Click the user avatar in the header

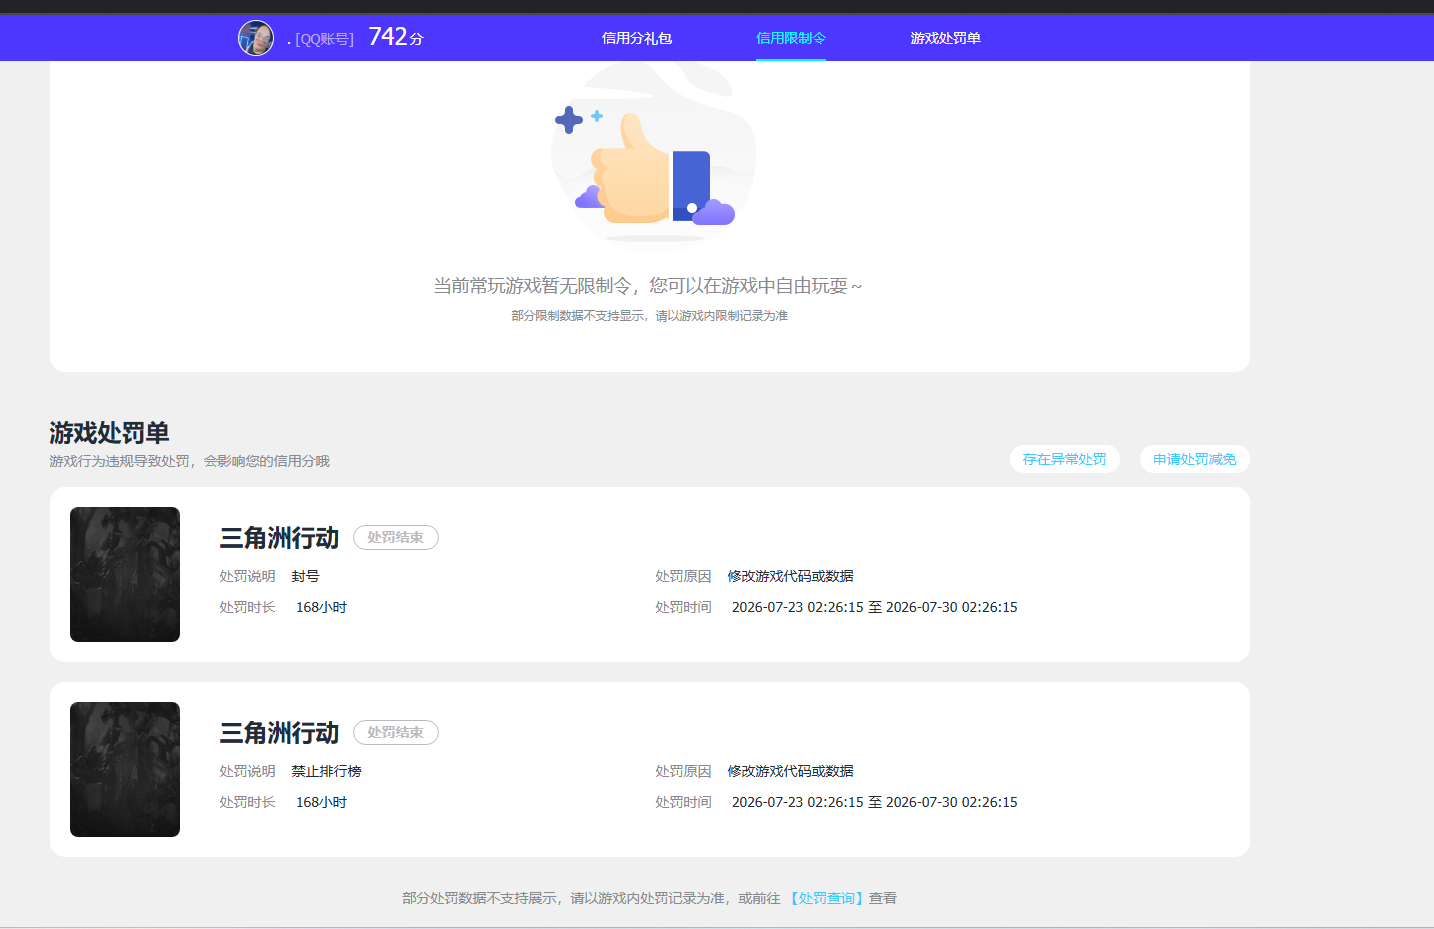tap(256, 38)
